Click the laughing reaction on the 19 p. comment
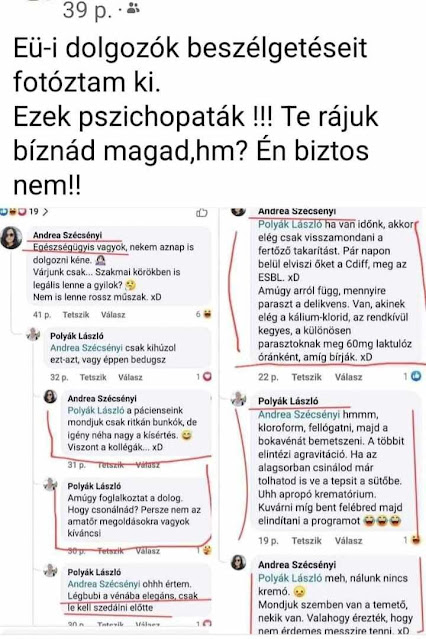Viewport: 426px width, 639px height. (x=416, y=540)
